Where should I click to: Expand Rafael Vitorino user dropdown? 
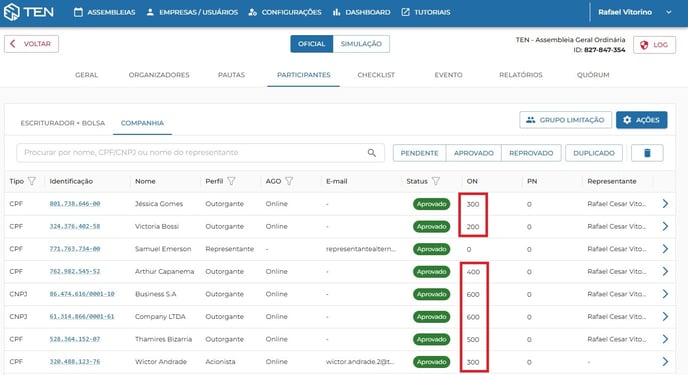[634, 12]
